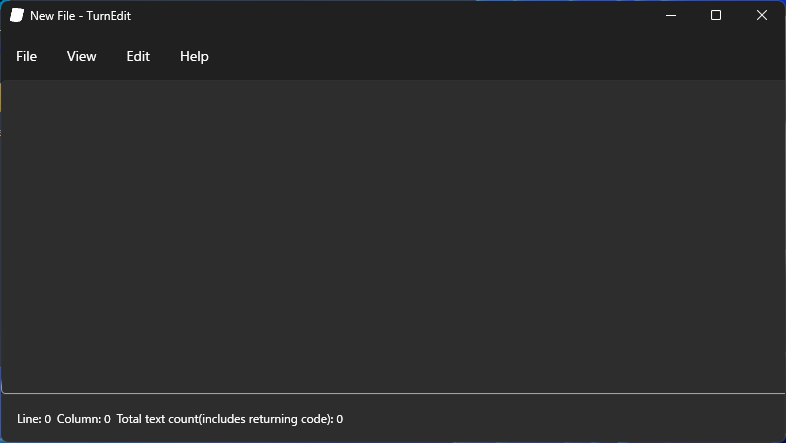Click the Line: 0 status indicator
The image size is (786, 443).
[34, 419]
